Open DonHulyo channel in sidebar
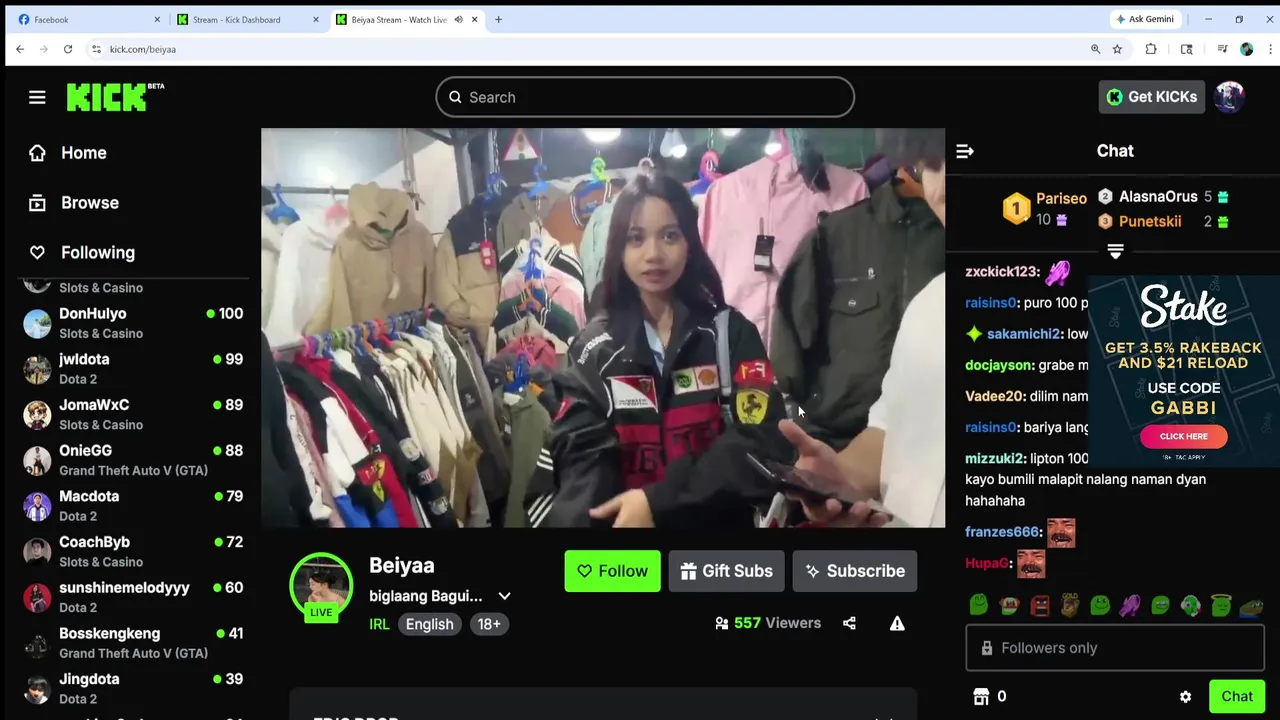1280x720 pixels. pos(133,323)
